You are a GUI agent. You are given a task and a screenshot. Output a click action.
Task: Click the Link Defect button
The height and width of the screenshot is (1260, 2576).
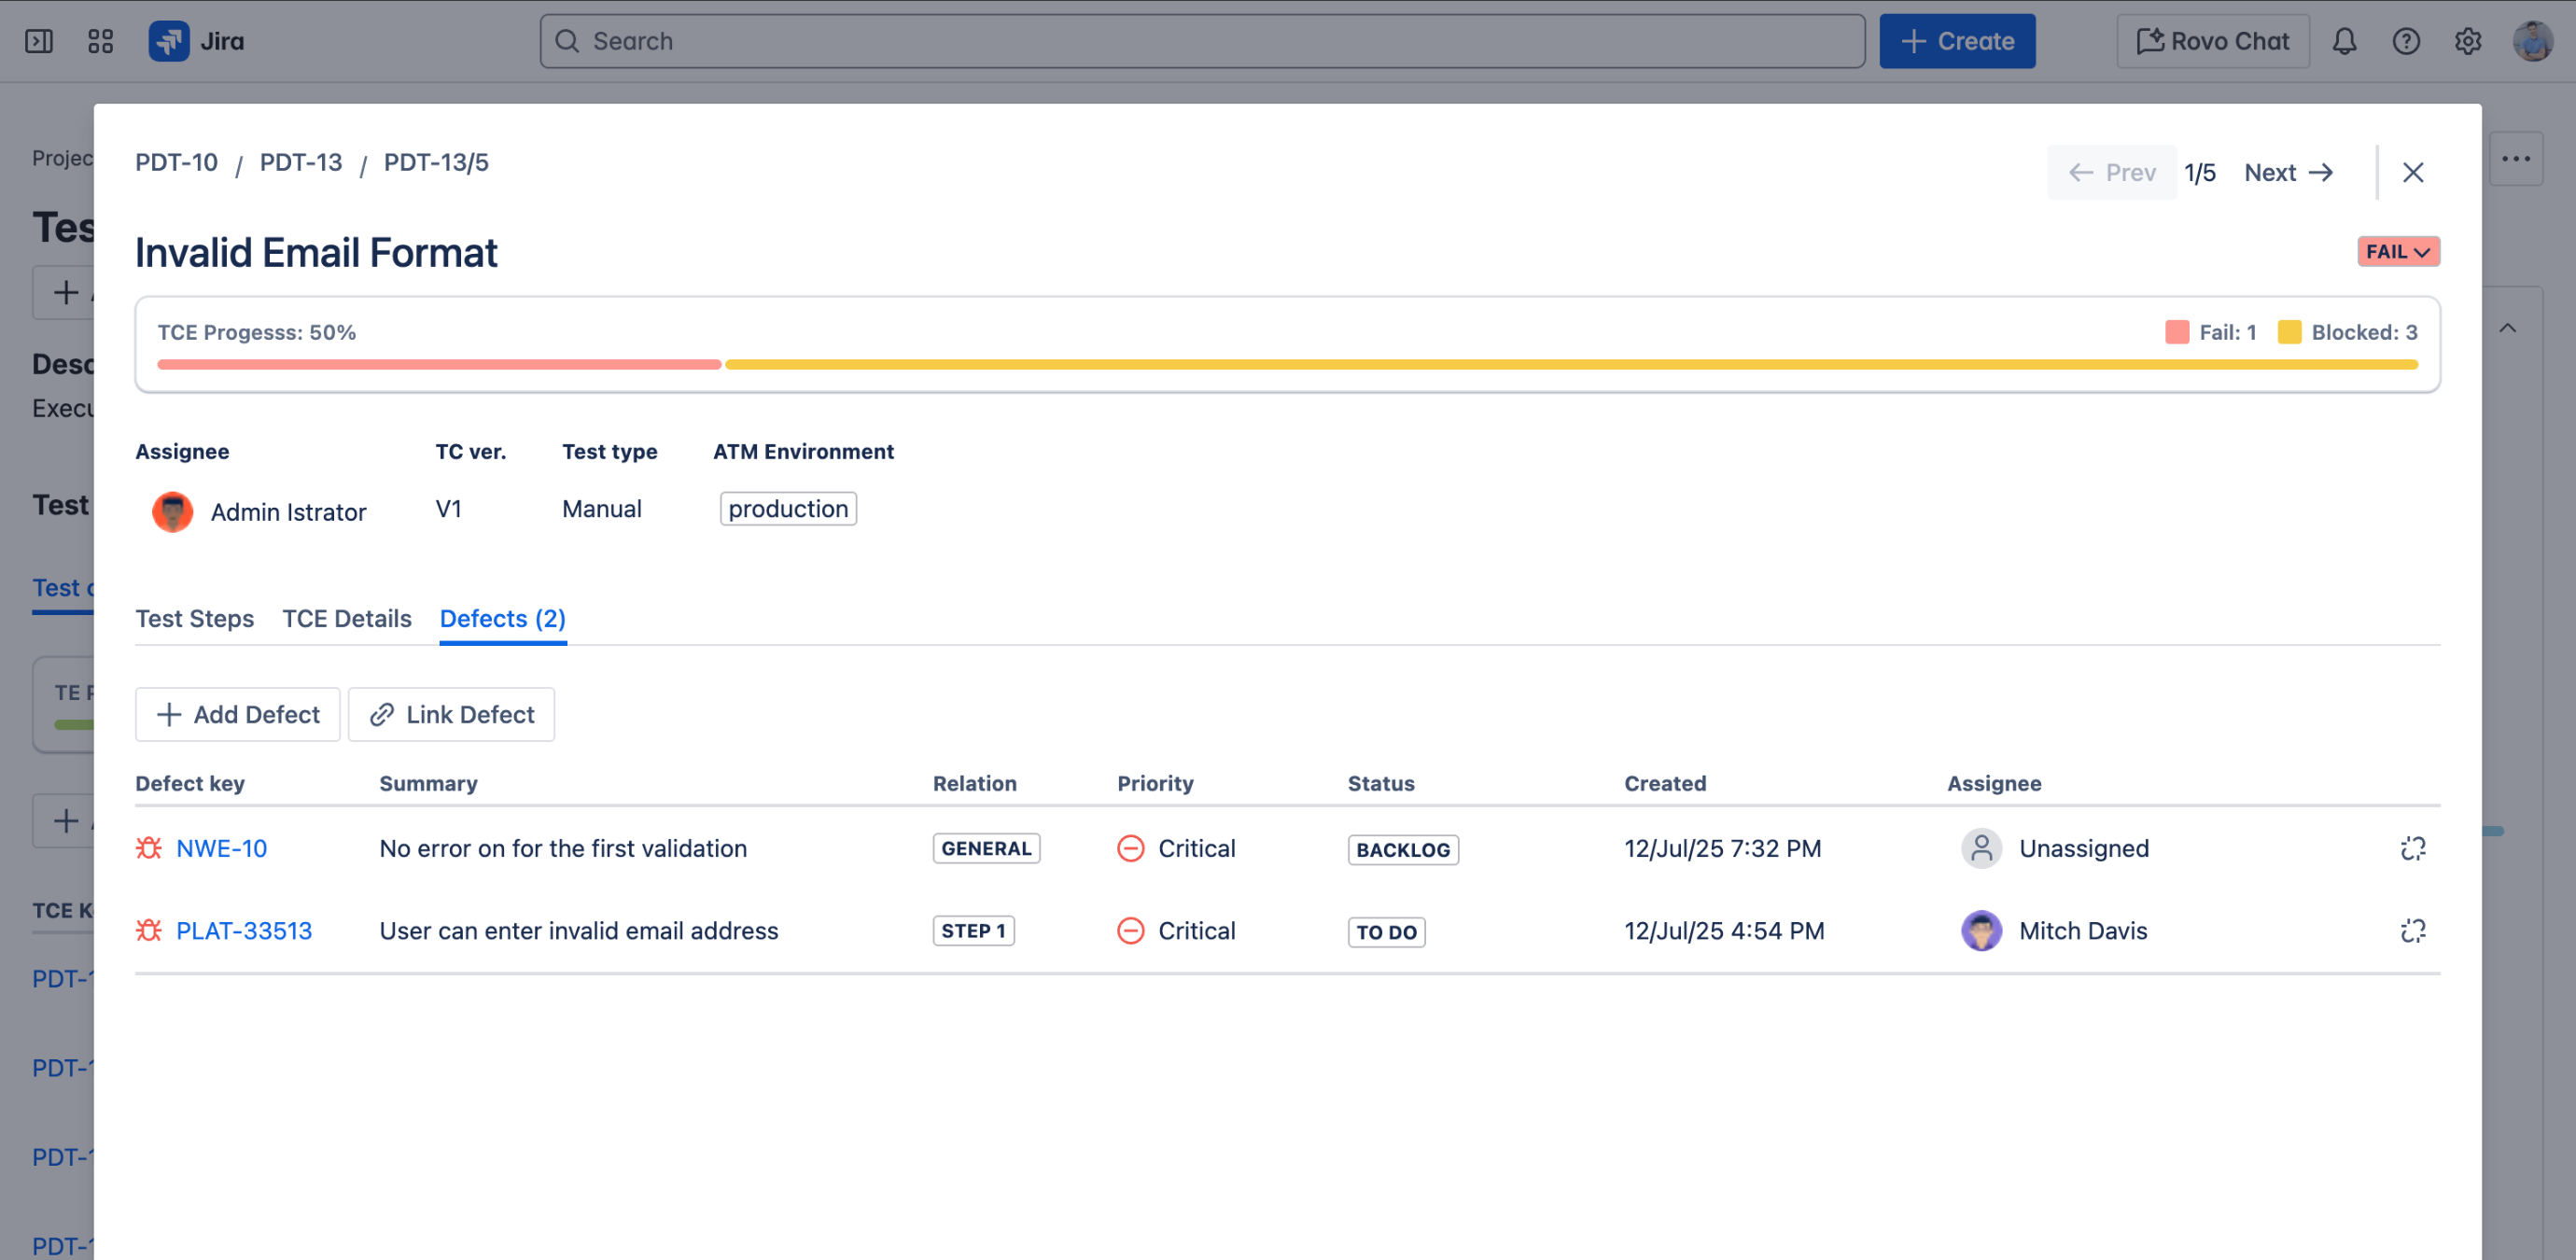point(451,714)
